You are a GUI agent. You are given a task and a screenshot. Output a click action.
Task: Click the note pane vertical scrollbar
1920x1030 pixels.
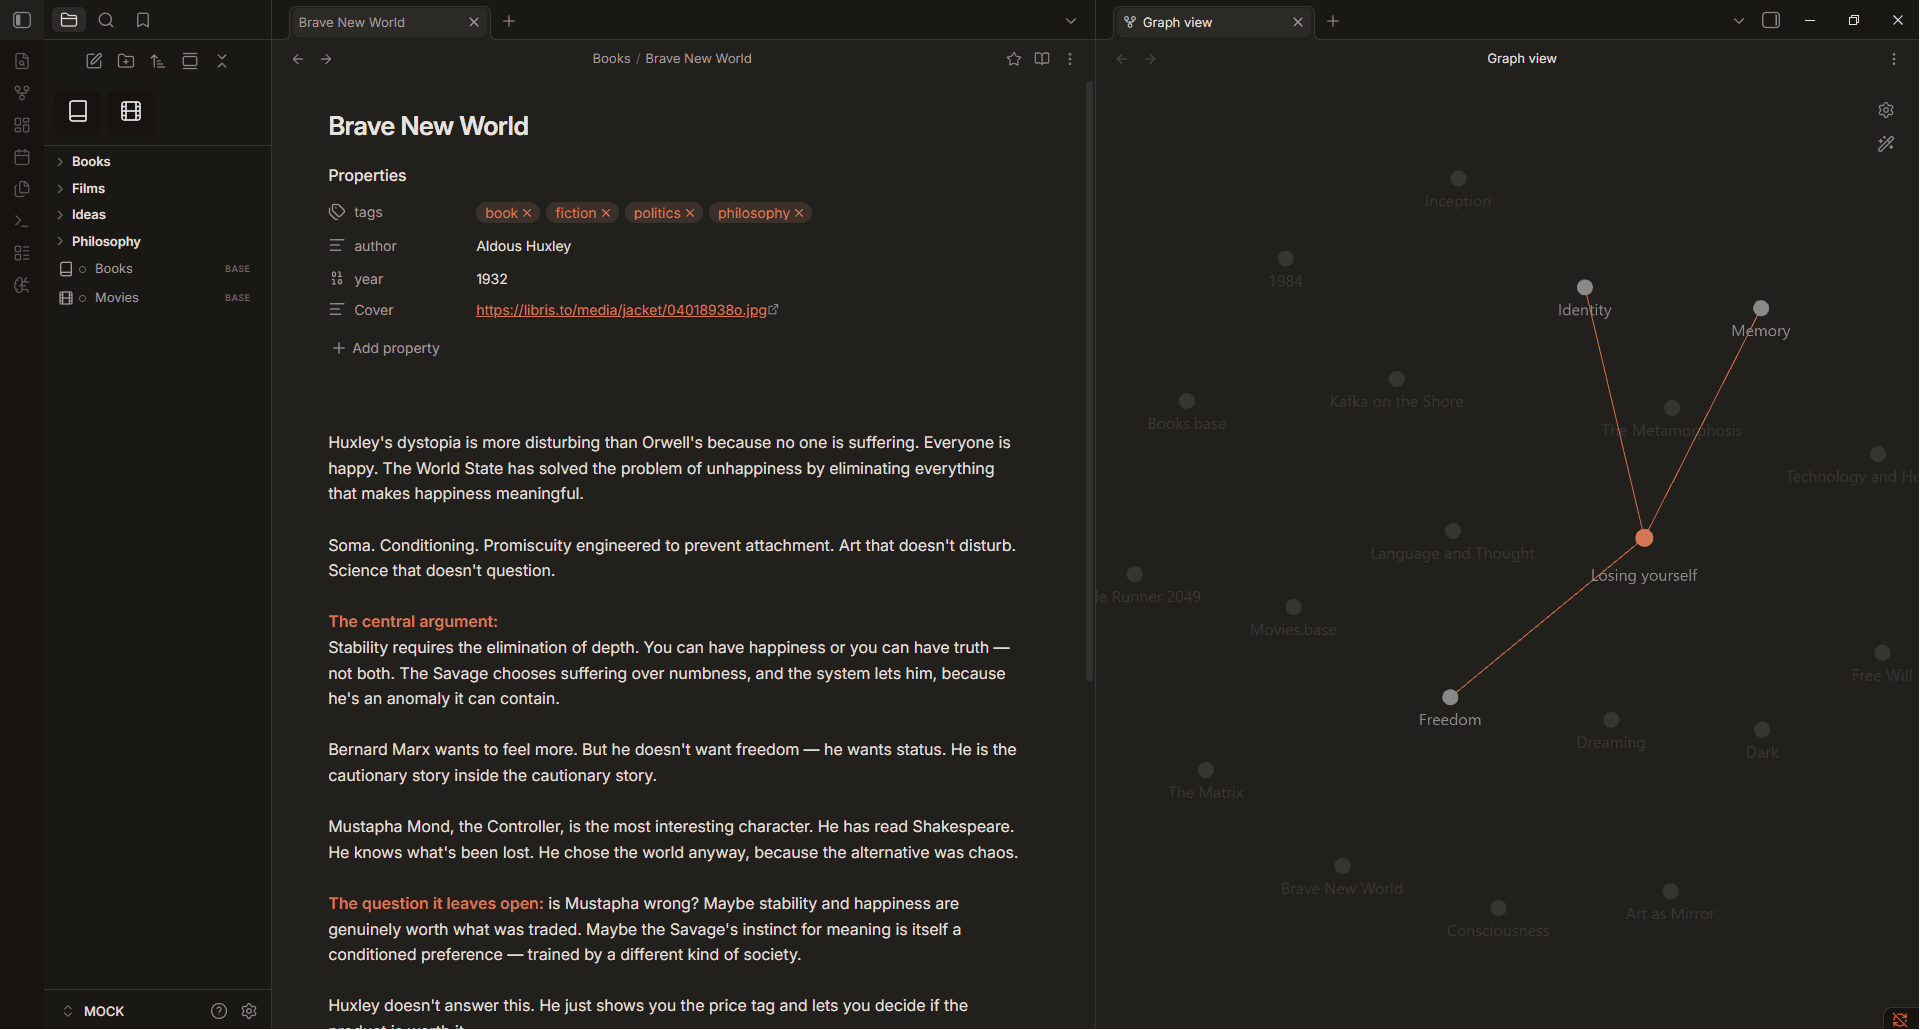[x=1089, y=381]
